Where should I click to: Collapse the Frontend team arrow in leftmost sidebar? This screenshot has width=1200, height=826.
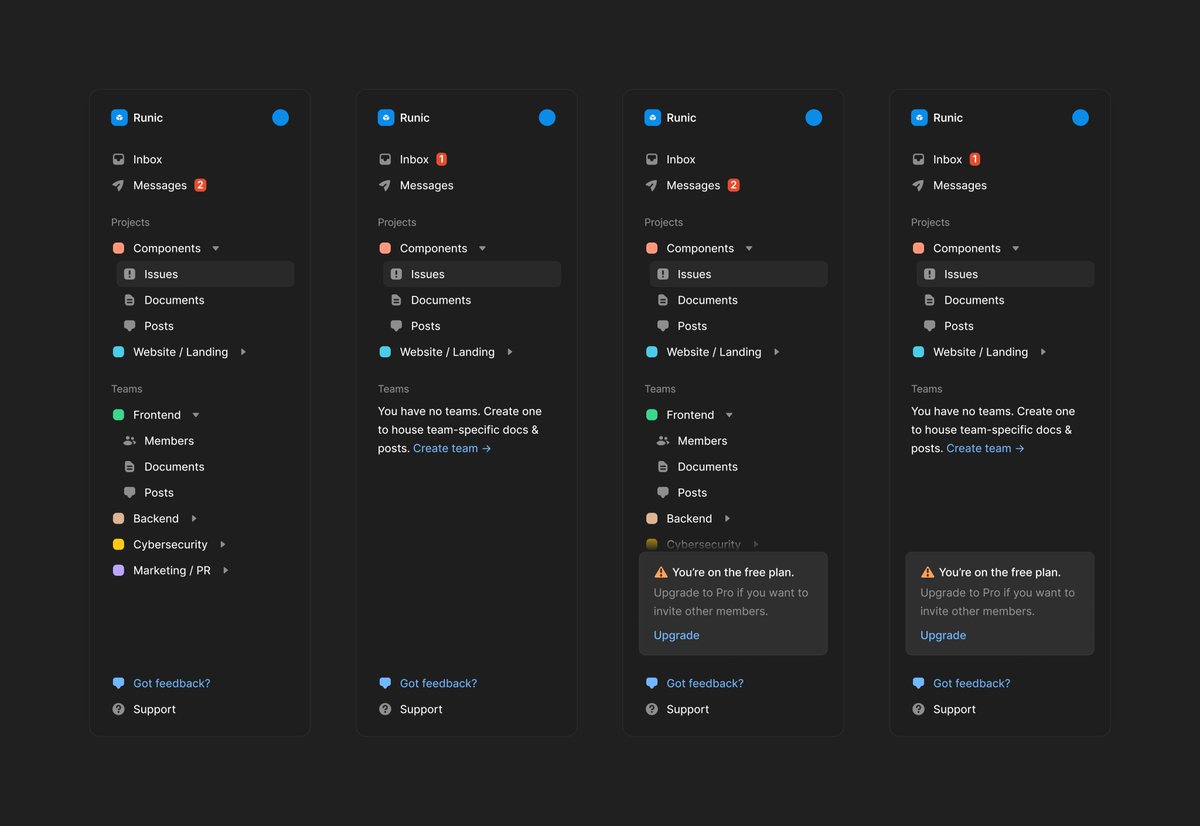(196, 415)
